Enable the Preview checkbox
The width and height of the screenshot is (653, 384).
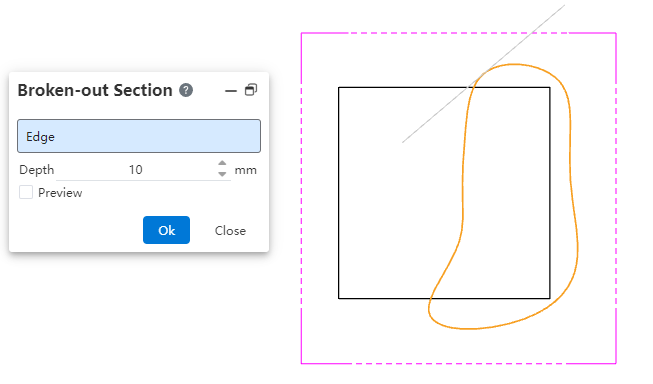click(26, 192)
